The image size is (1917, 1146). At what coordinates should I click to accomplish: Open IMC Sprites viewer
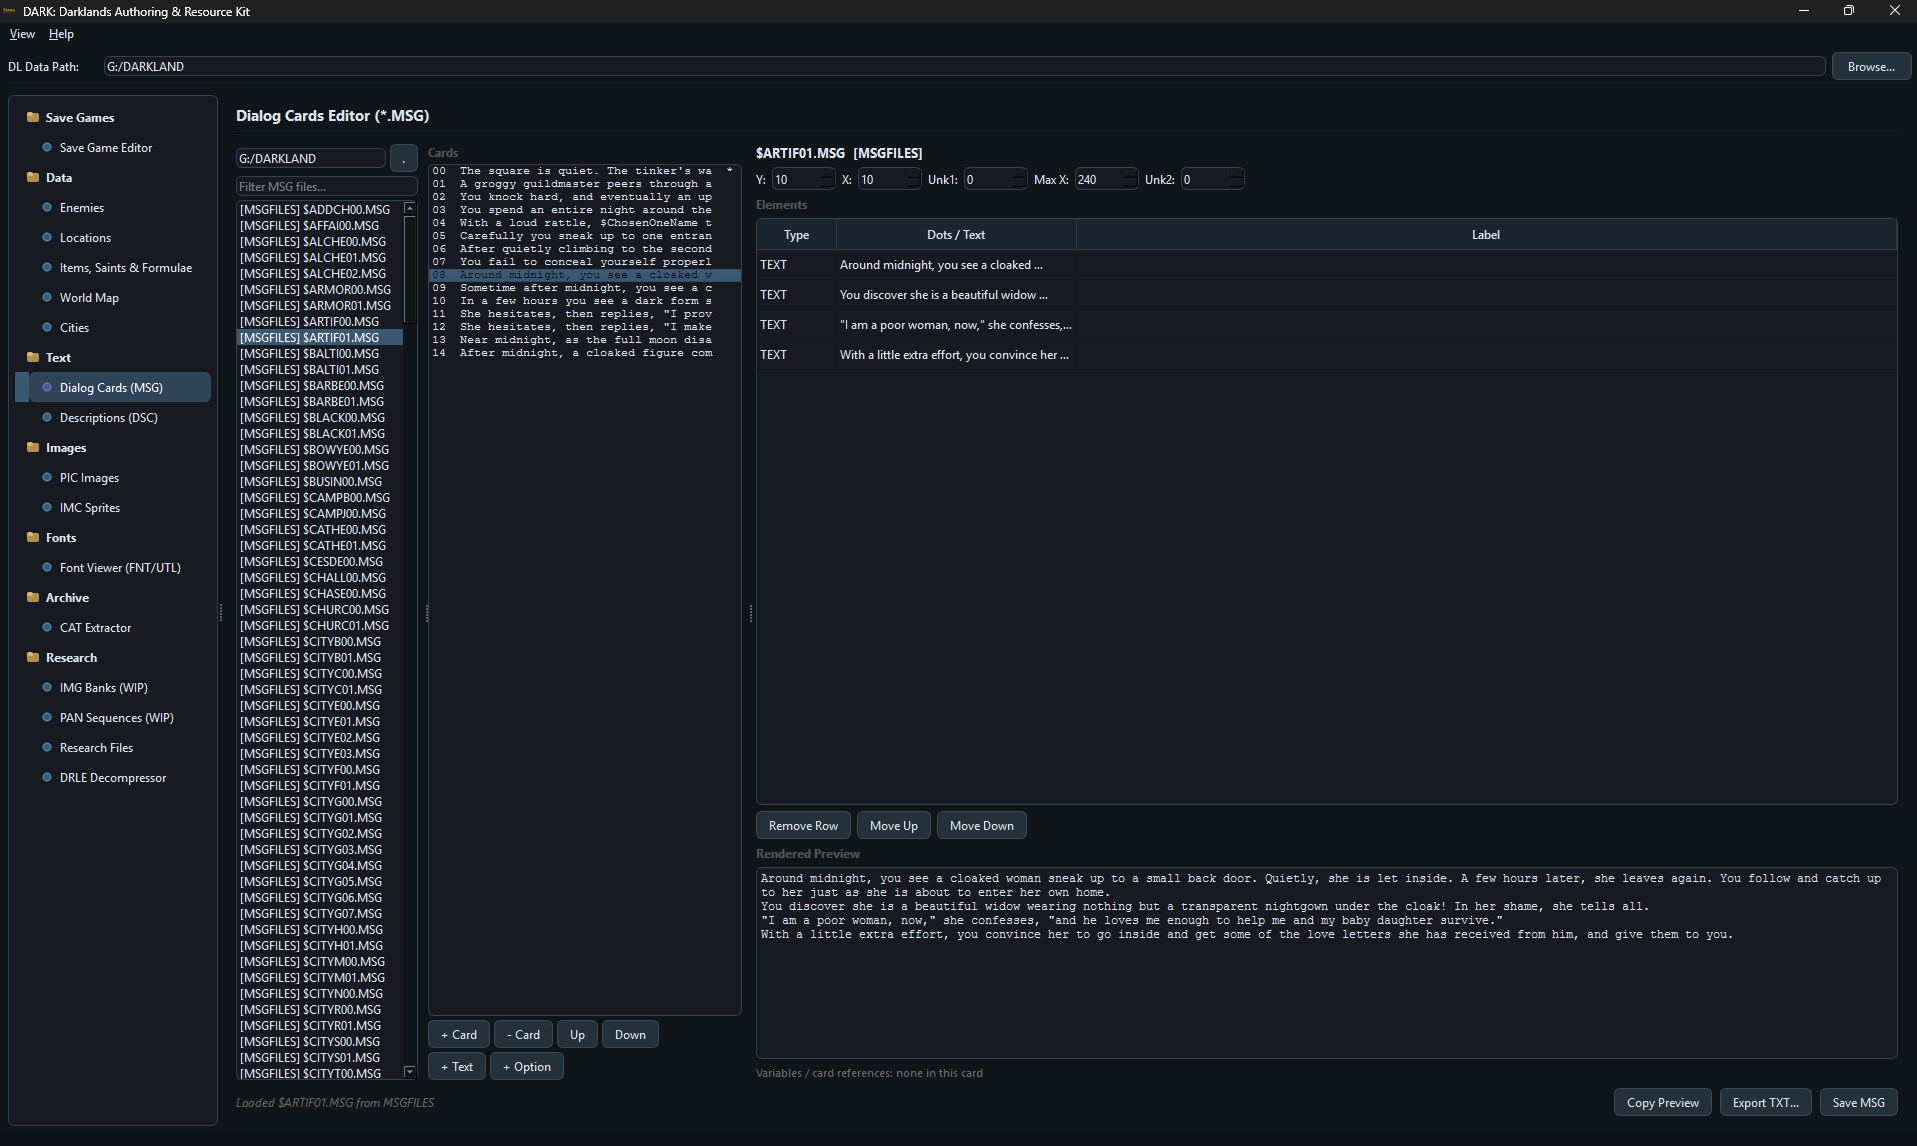[90, 507]
